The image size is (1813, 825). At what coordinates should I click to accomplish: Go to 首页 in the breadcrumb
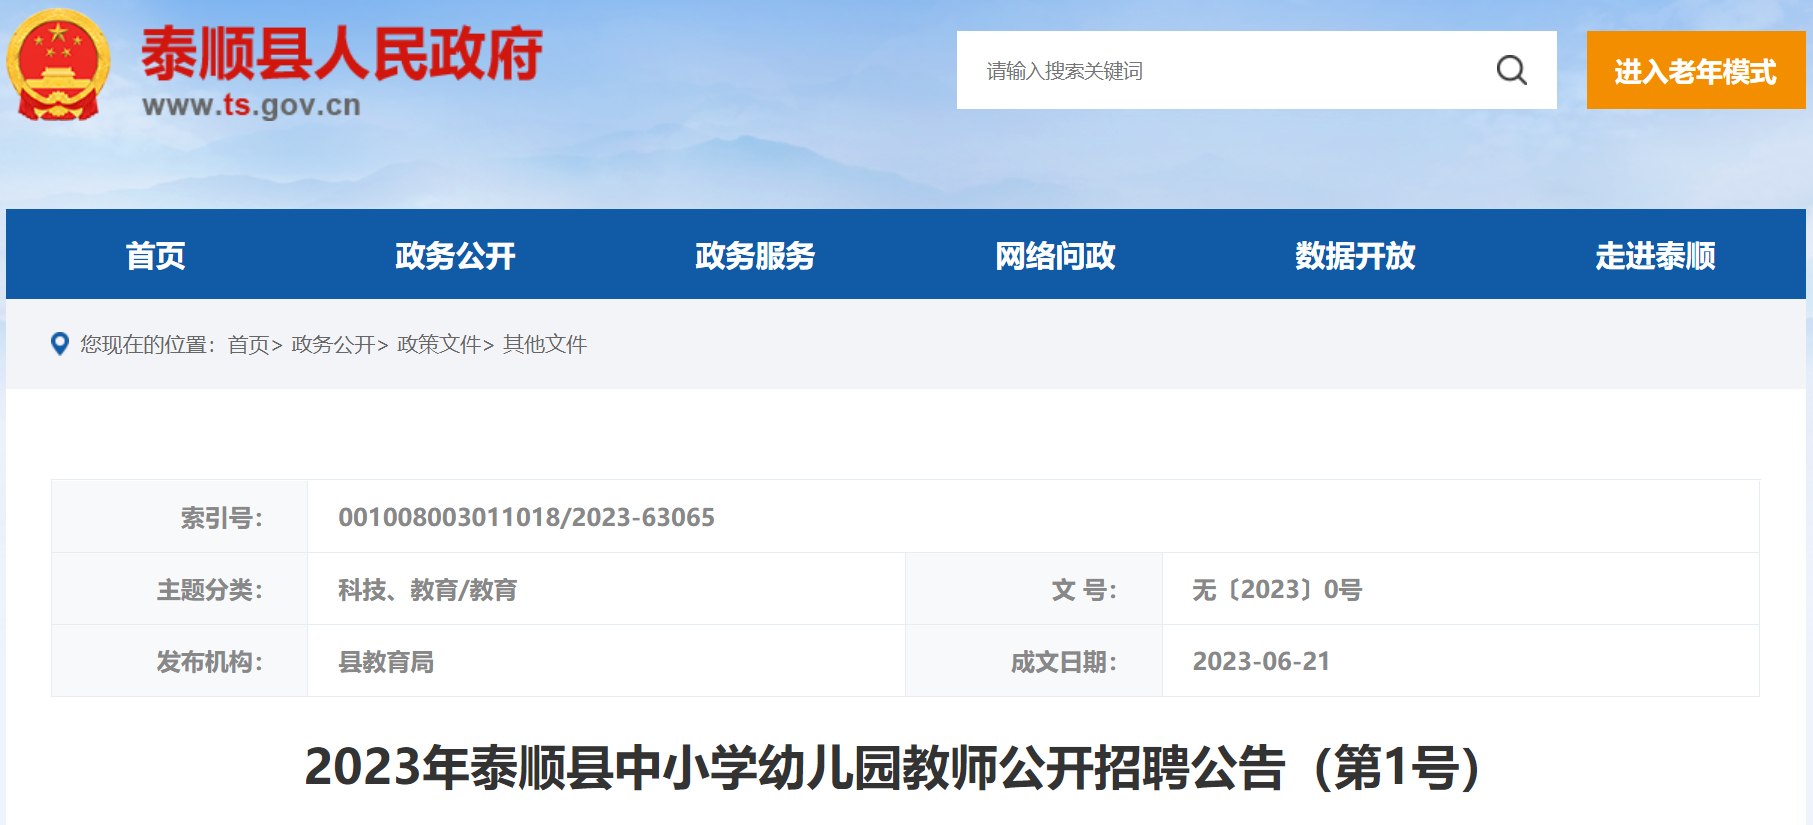point(249,344)
